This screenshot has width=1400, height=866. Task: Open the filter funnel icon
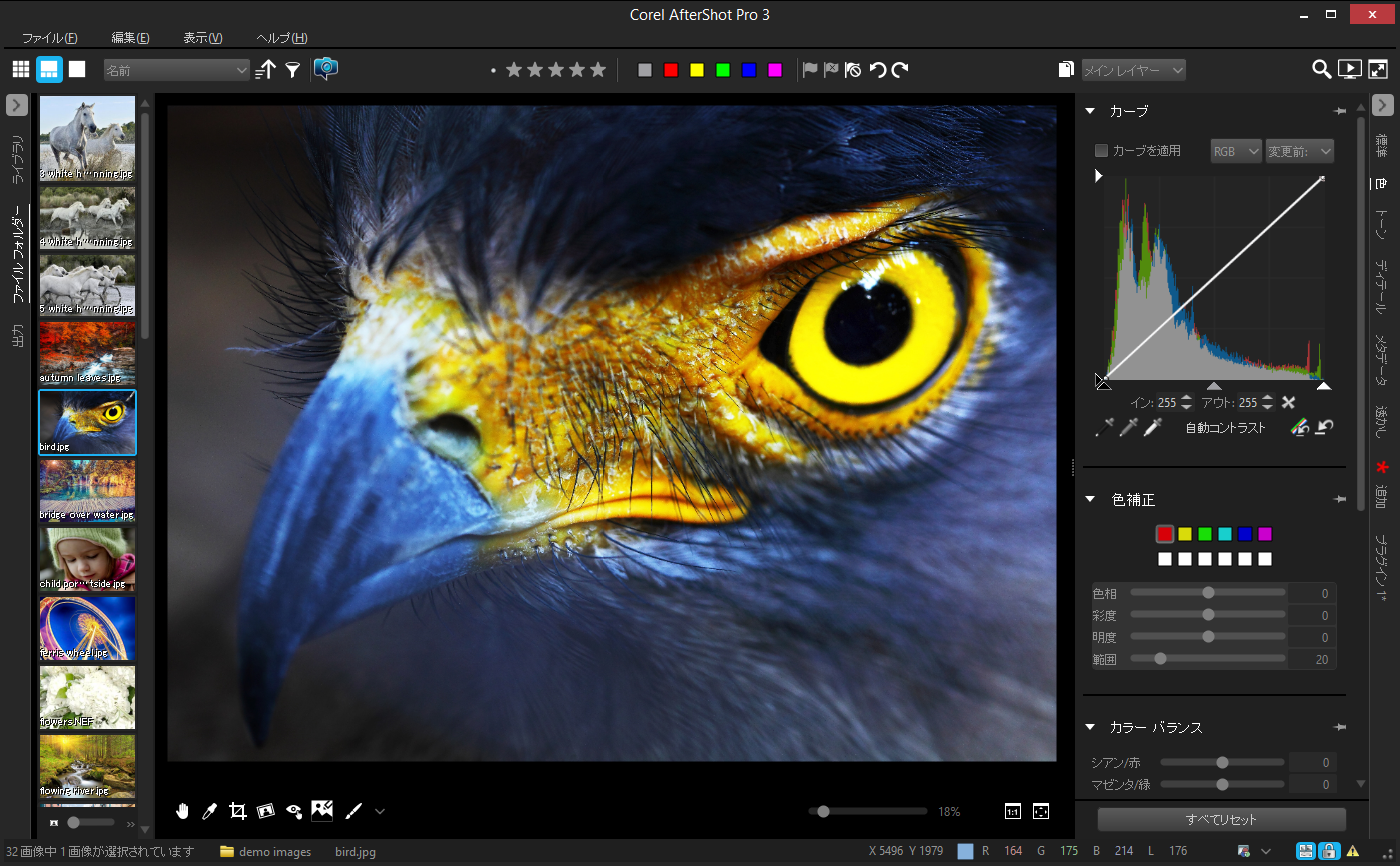[292, 69]
